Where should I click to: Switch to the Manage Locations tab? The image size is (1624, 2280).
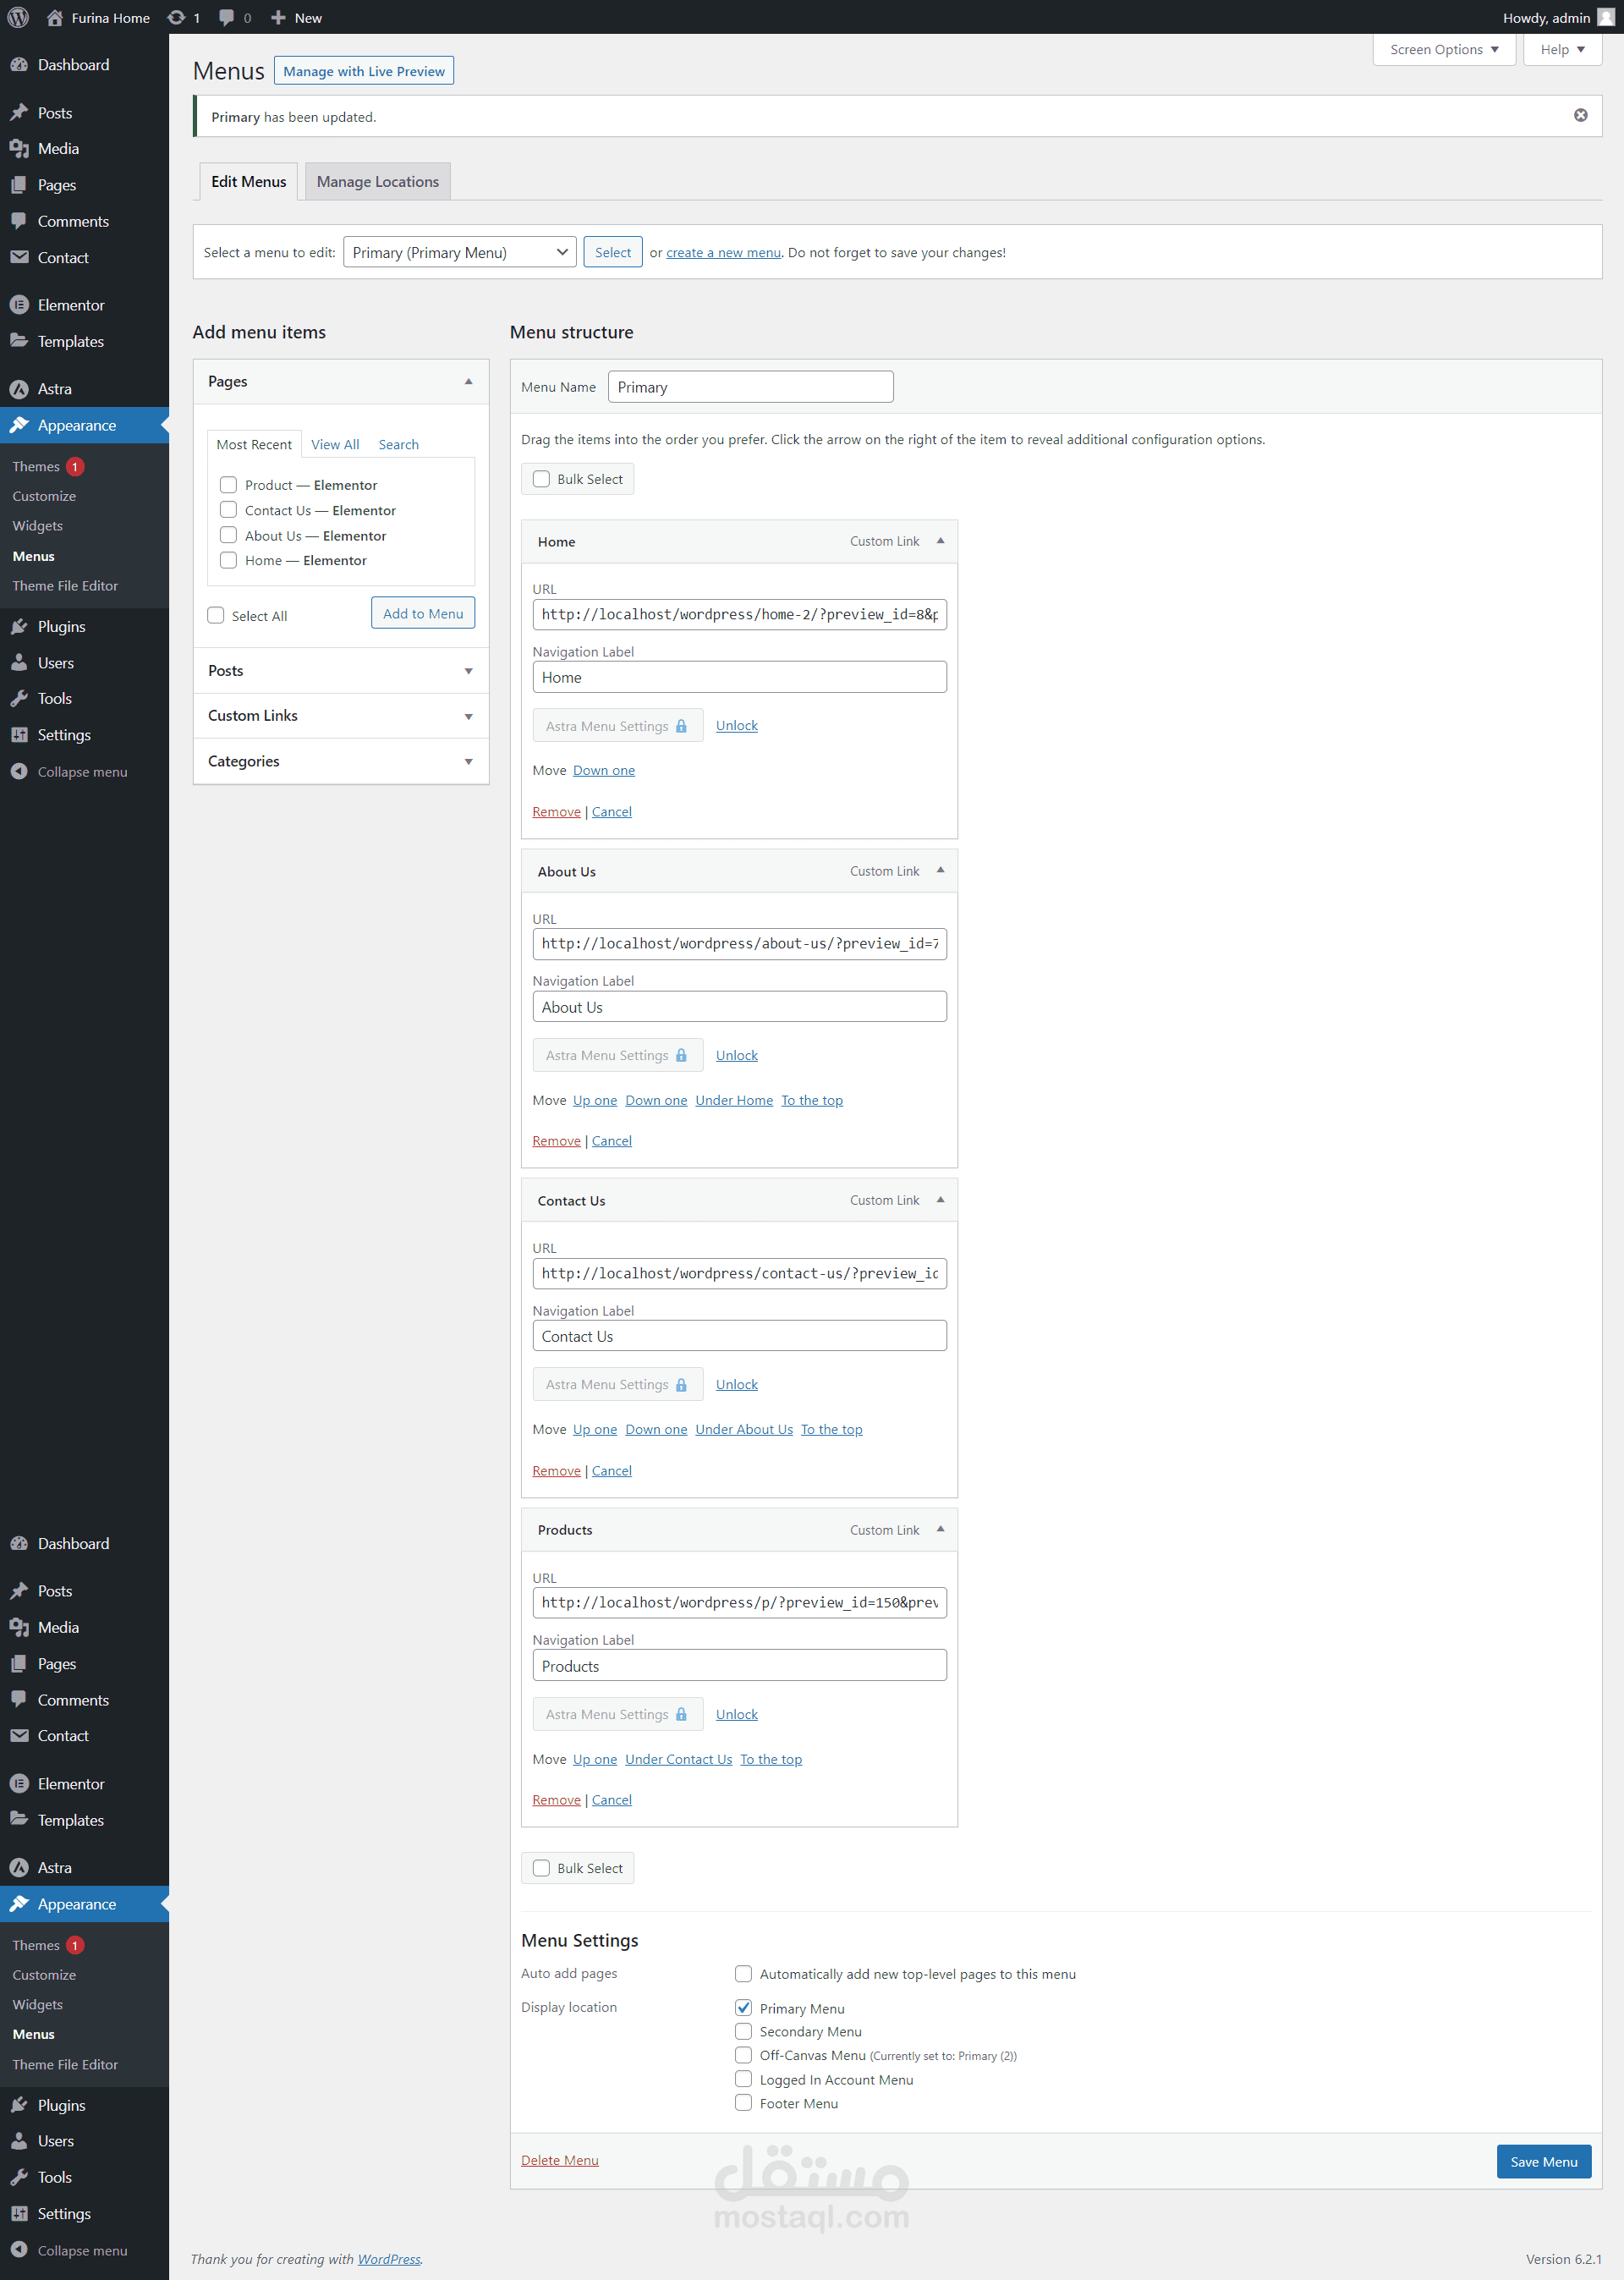click(377, 181)
